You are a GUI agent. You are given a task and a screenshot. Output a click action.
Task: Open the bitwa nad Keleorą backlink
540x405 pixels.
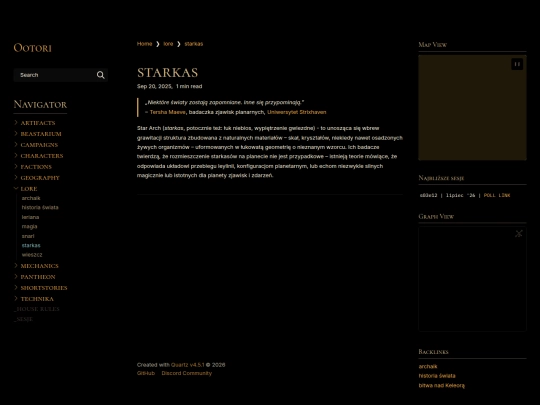pos(442,386)
